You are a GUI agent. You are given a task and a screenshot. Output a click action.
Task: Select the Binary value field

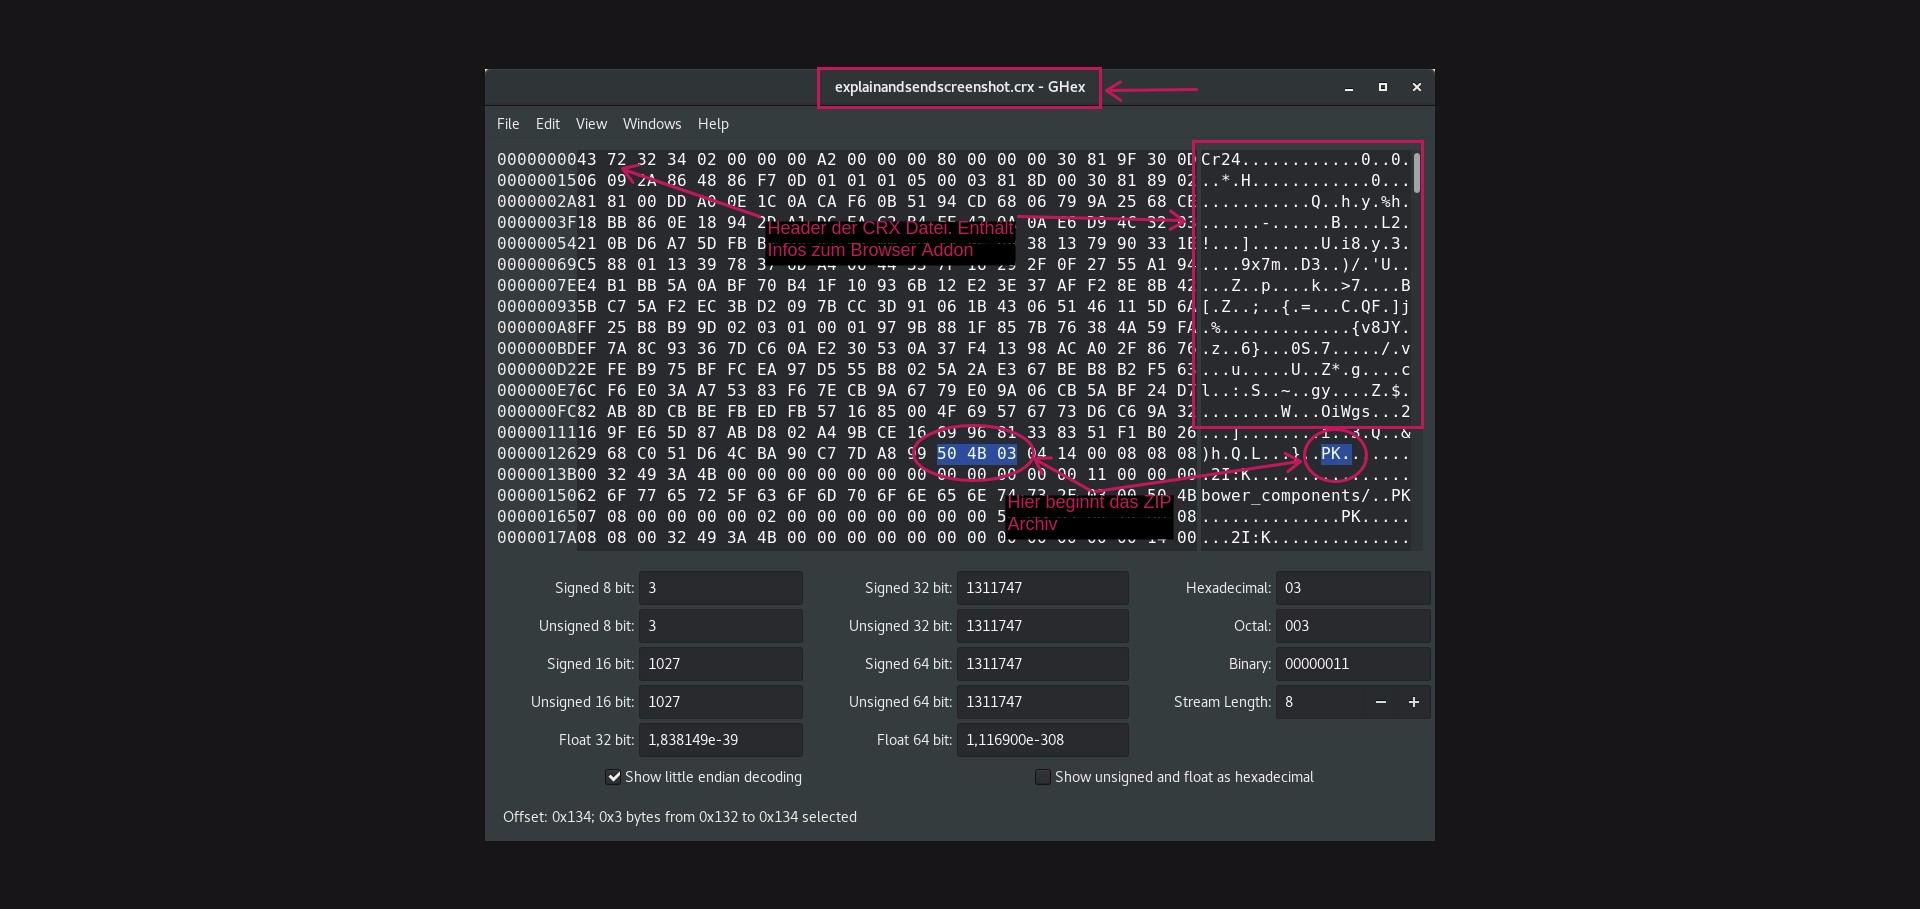coord(1352,664)
